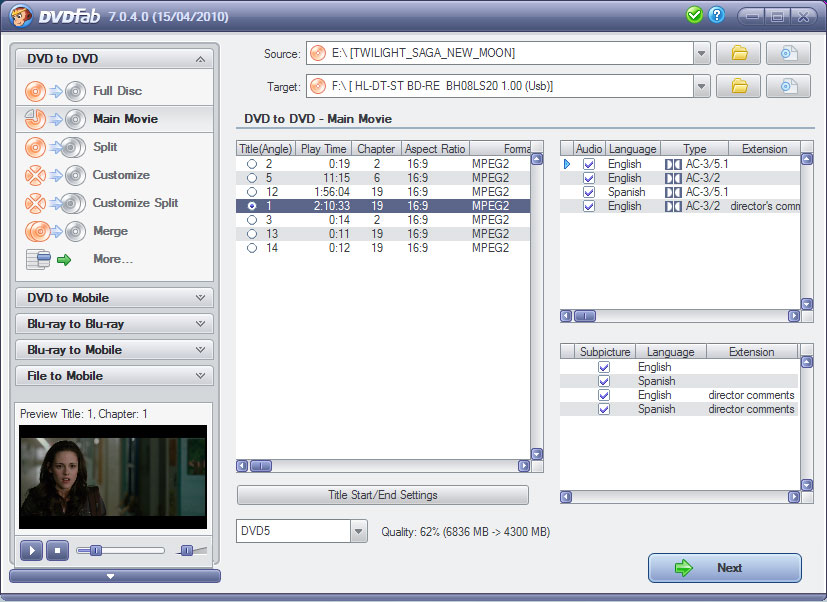Uncheck director's comments audio track checkbox

tap(589, 206)
